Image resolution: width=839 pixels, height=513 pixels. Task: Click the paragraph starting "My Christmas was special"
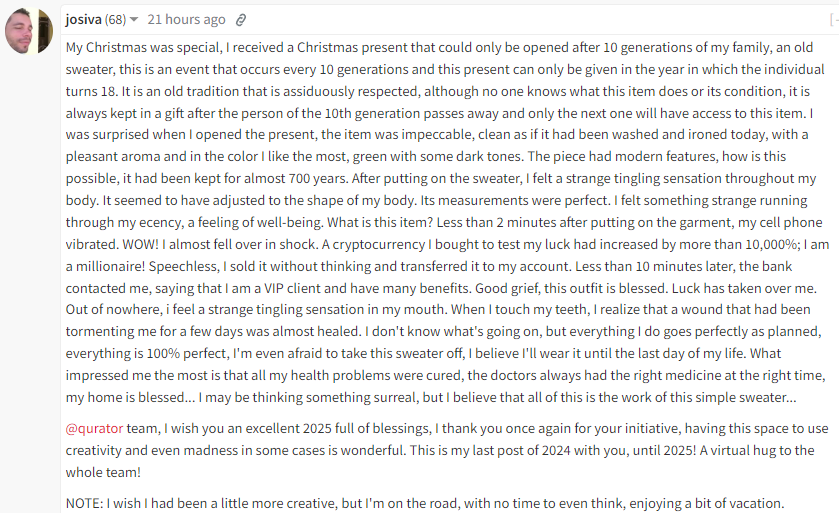coord(447,222)
